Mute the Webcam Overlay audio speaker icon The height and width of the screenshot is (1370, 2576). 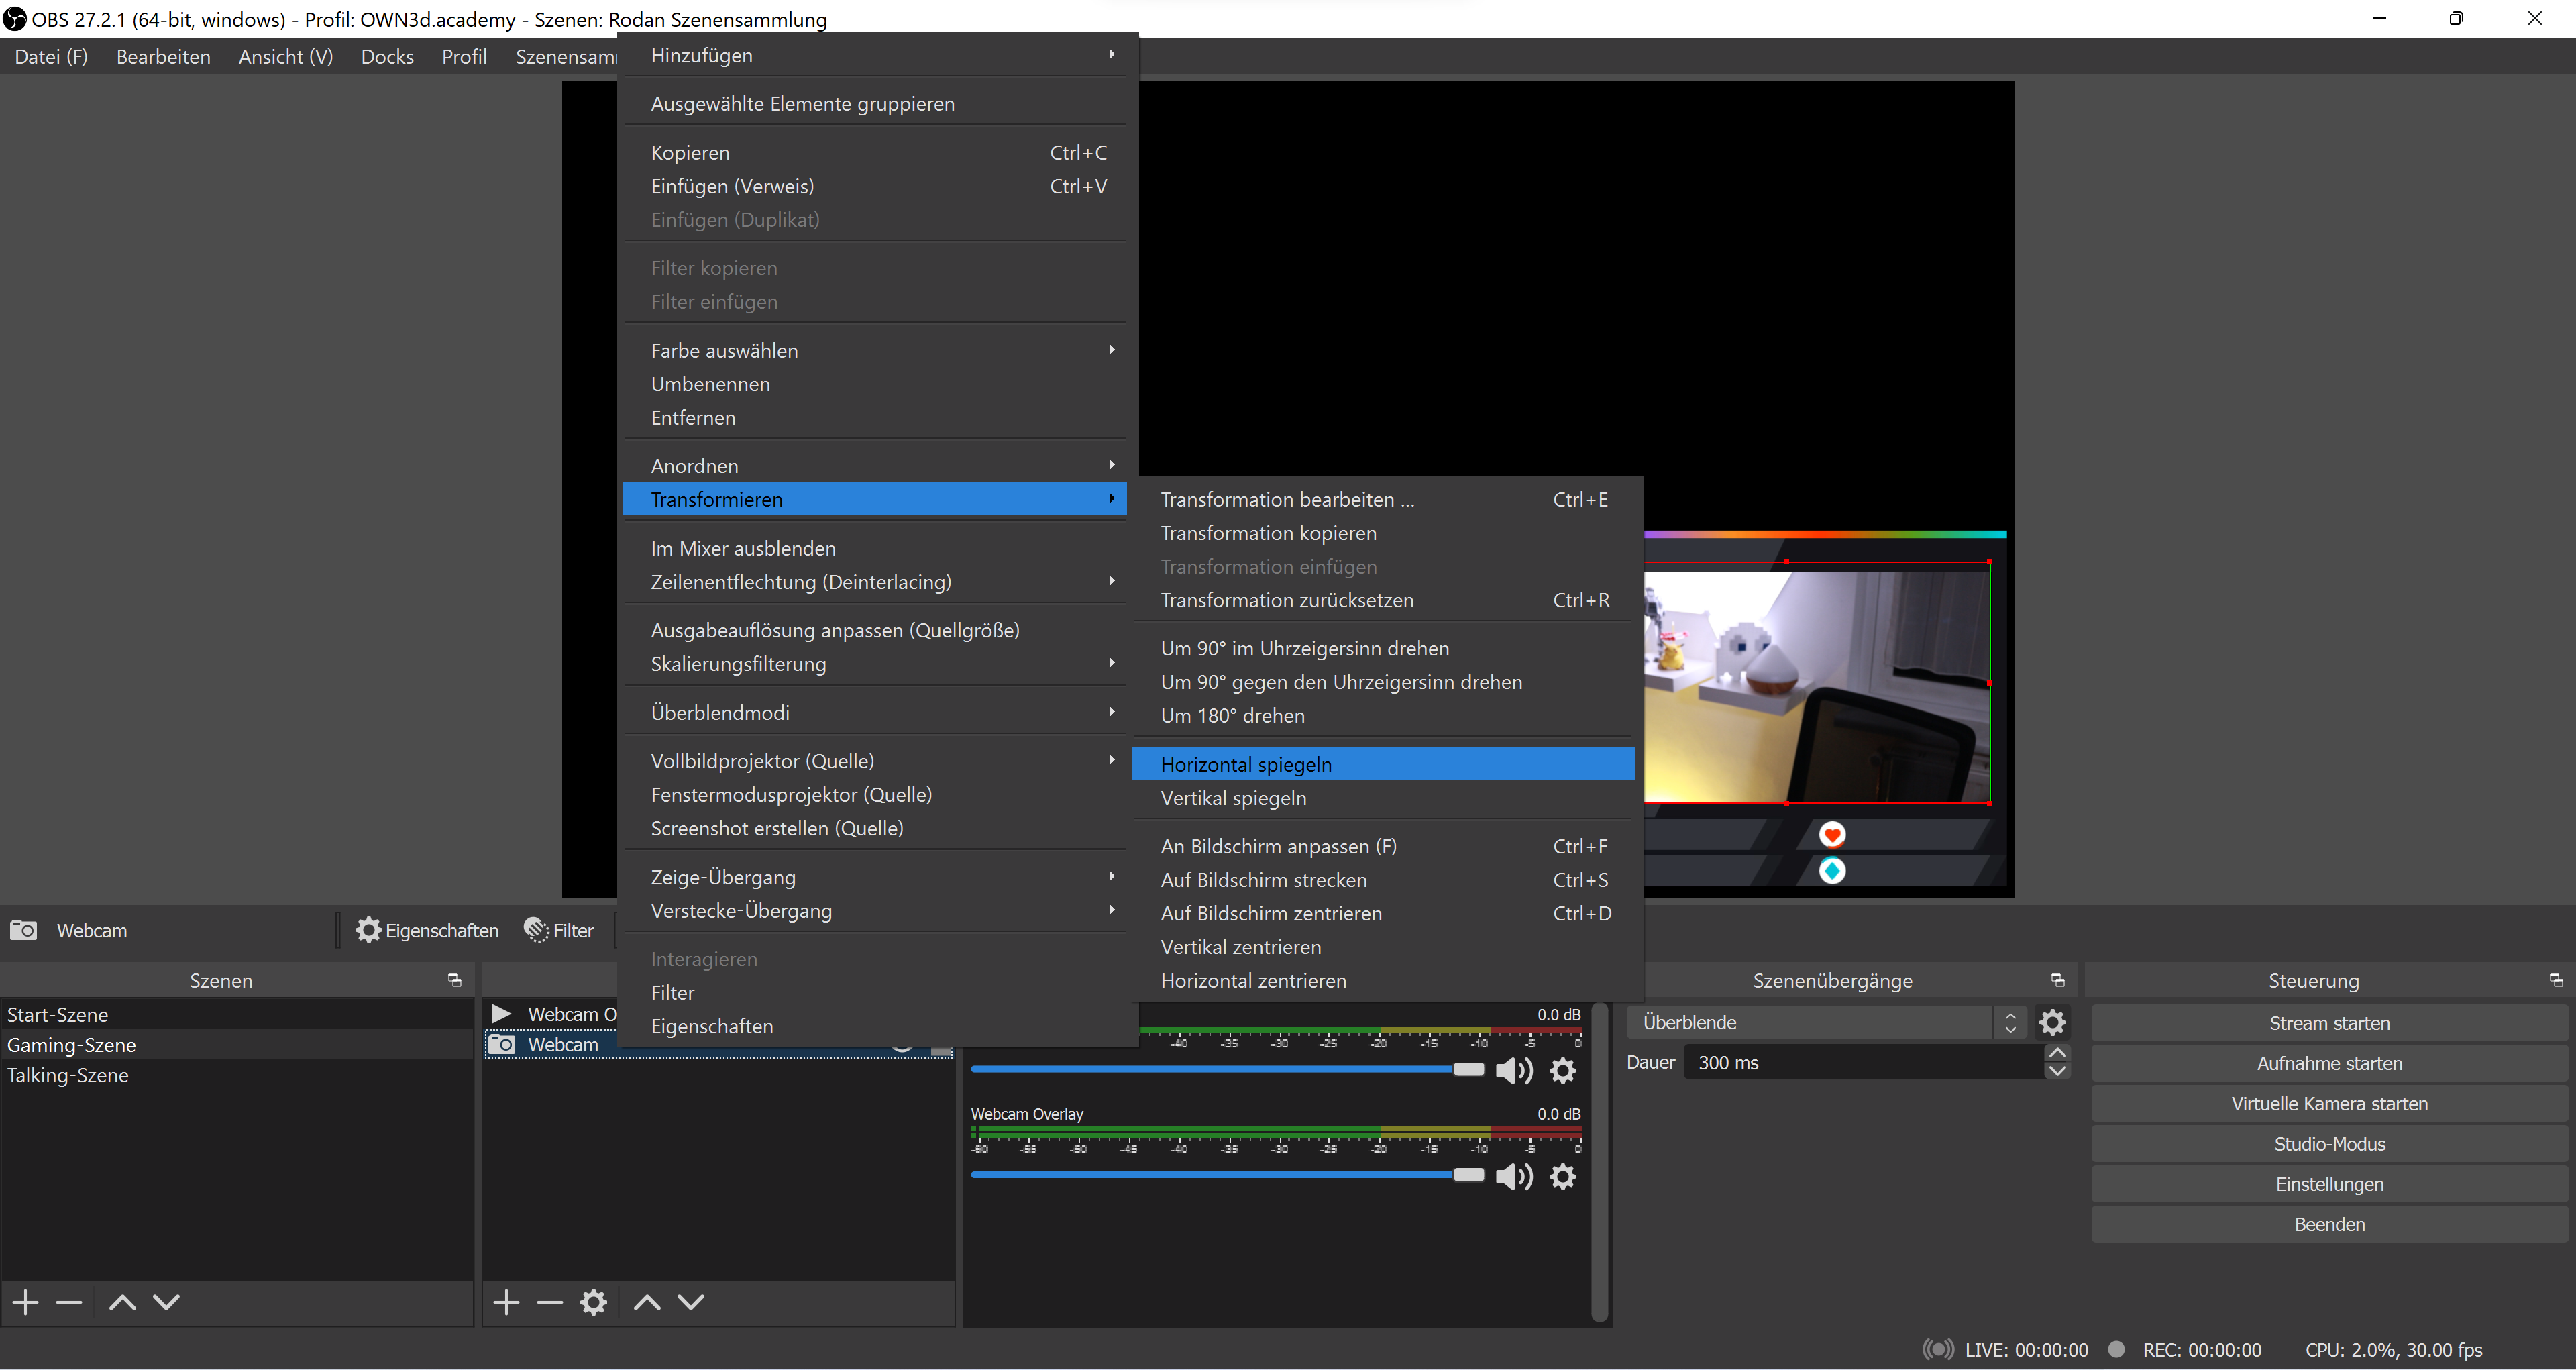pos(1513,1177)
